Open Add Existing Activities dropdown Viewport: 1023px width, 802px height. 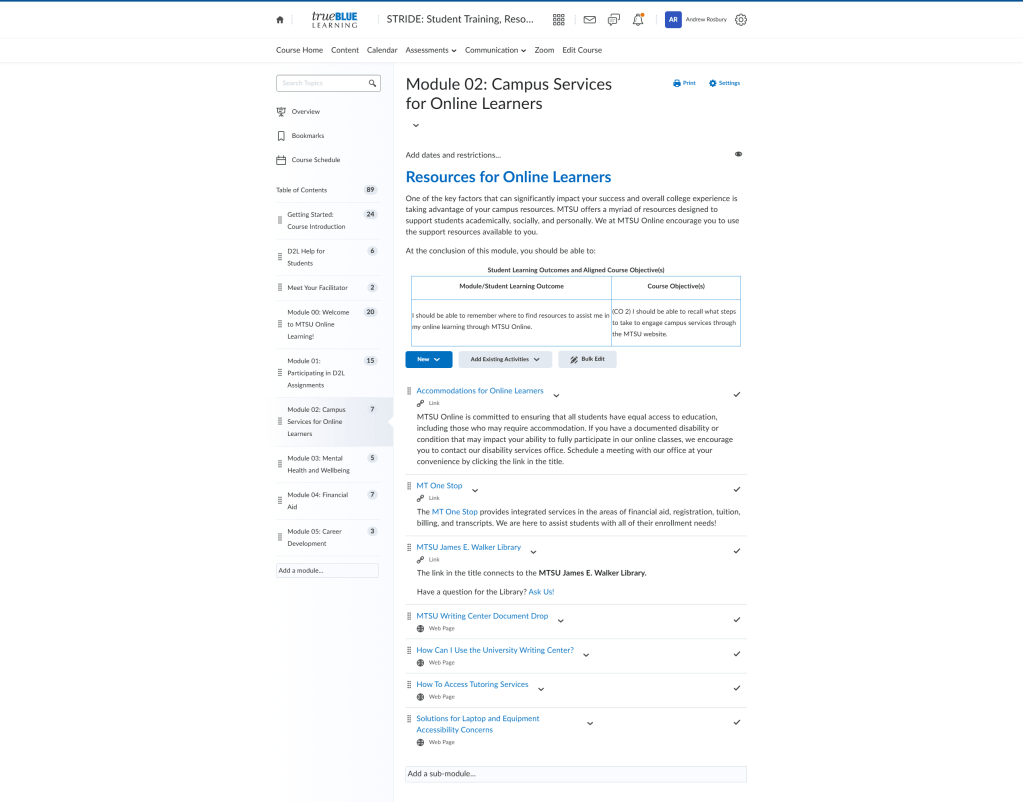click(x=504, y=359)
